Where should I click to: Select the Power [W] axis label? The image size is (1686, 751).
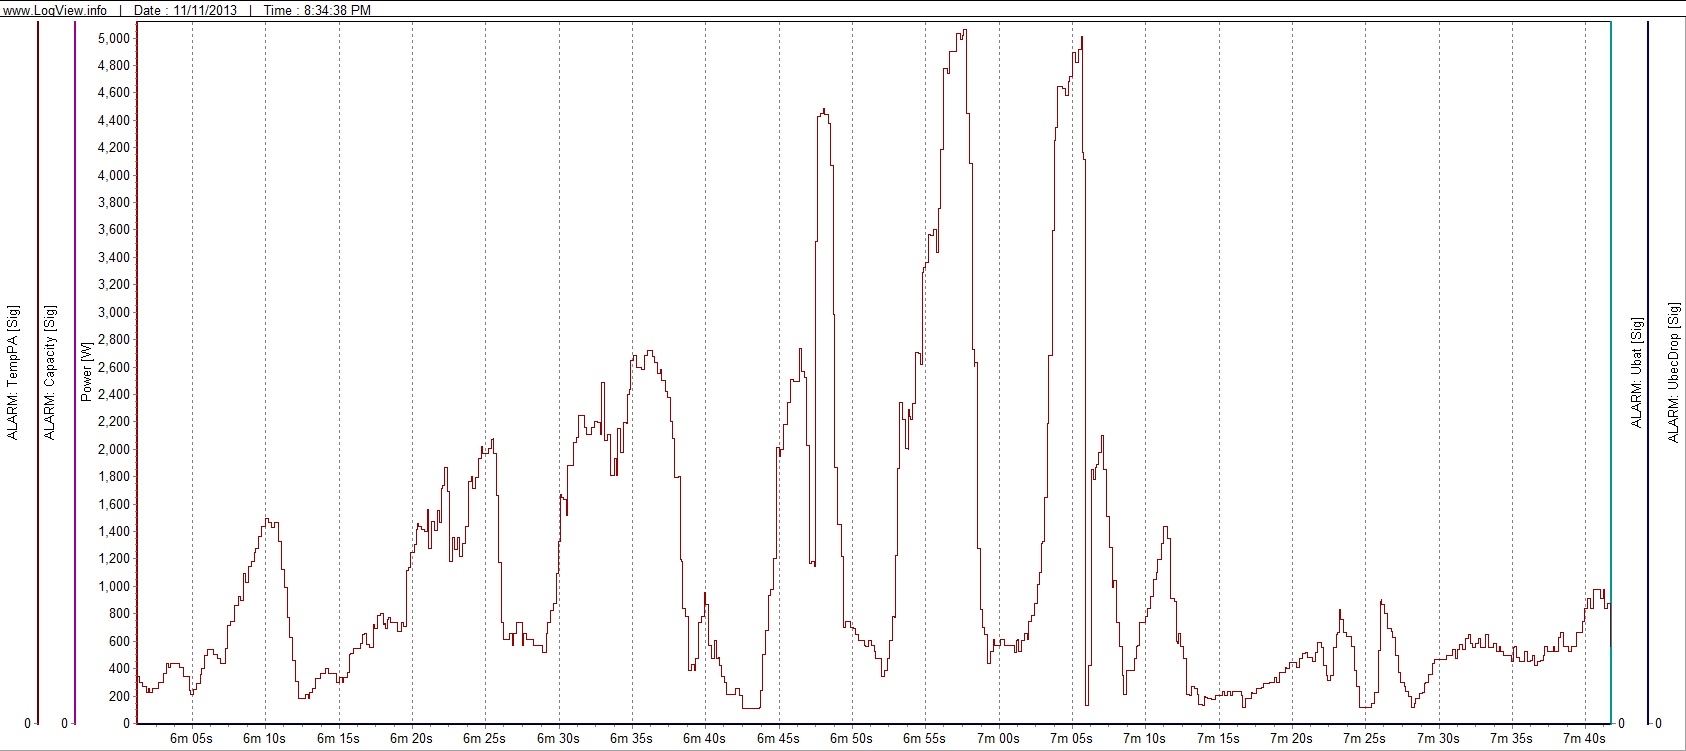click(x=86, y=371)
